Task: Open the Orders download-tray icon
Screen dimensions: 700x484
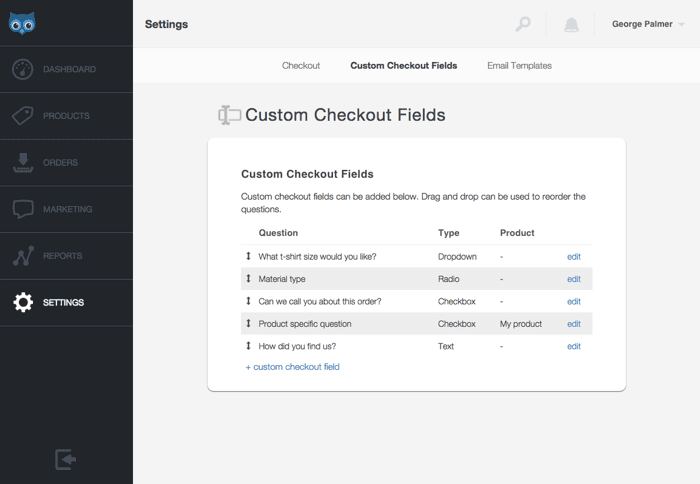Action: coord(23,163)
